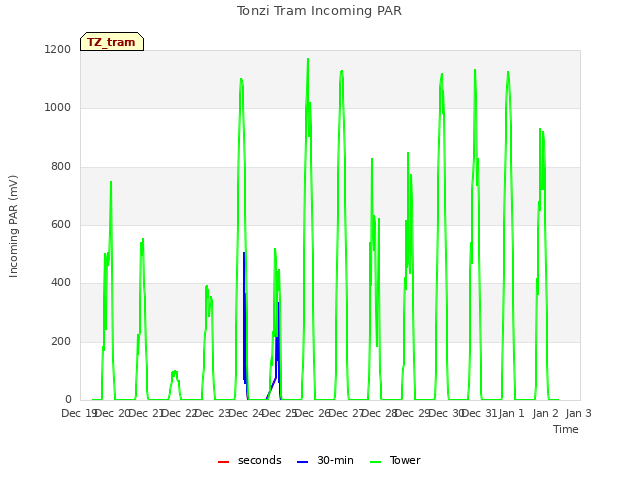The image size is (640, 480).
Task: Click the y-axis tick value 200
Action: (61, 341)
